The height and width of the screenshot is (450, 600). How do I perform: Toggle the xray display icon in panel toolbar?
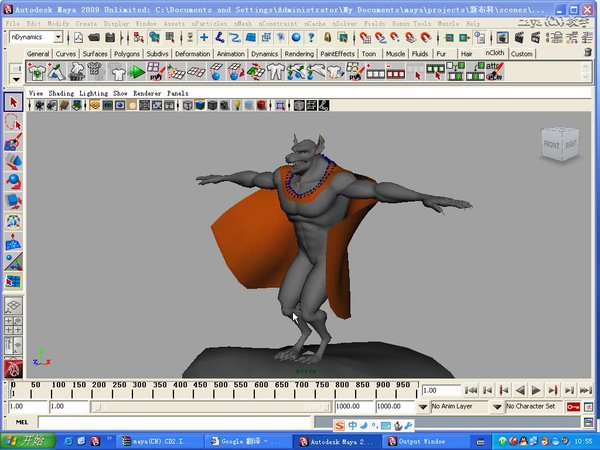click(299, 105)
